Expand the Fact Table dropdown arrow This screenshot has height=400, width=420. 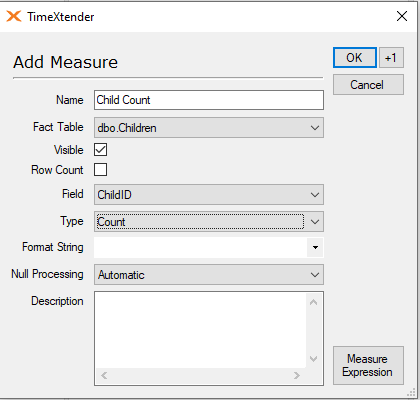point(315,128)
